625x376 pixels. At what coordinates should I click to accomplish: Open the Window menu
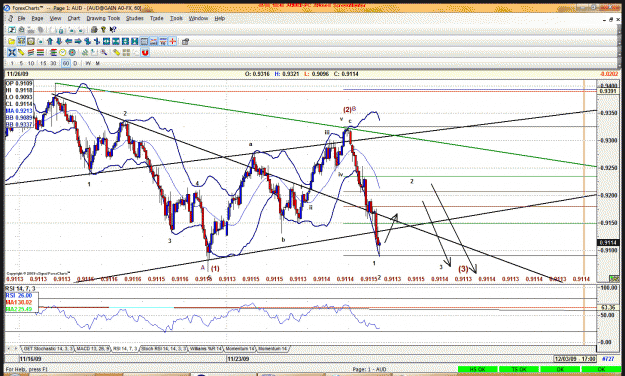coord(199,18)
